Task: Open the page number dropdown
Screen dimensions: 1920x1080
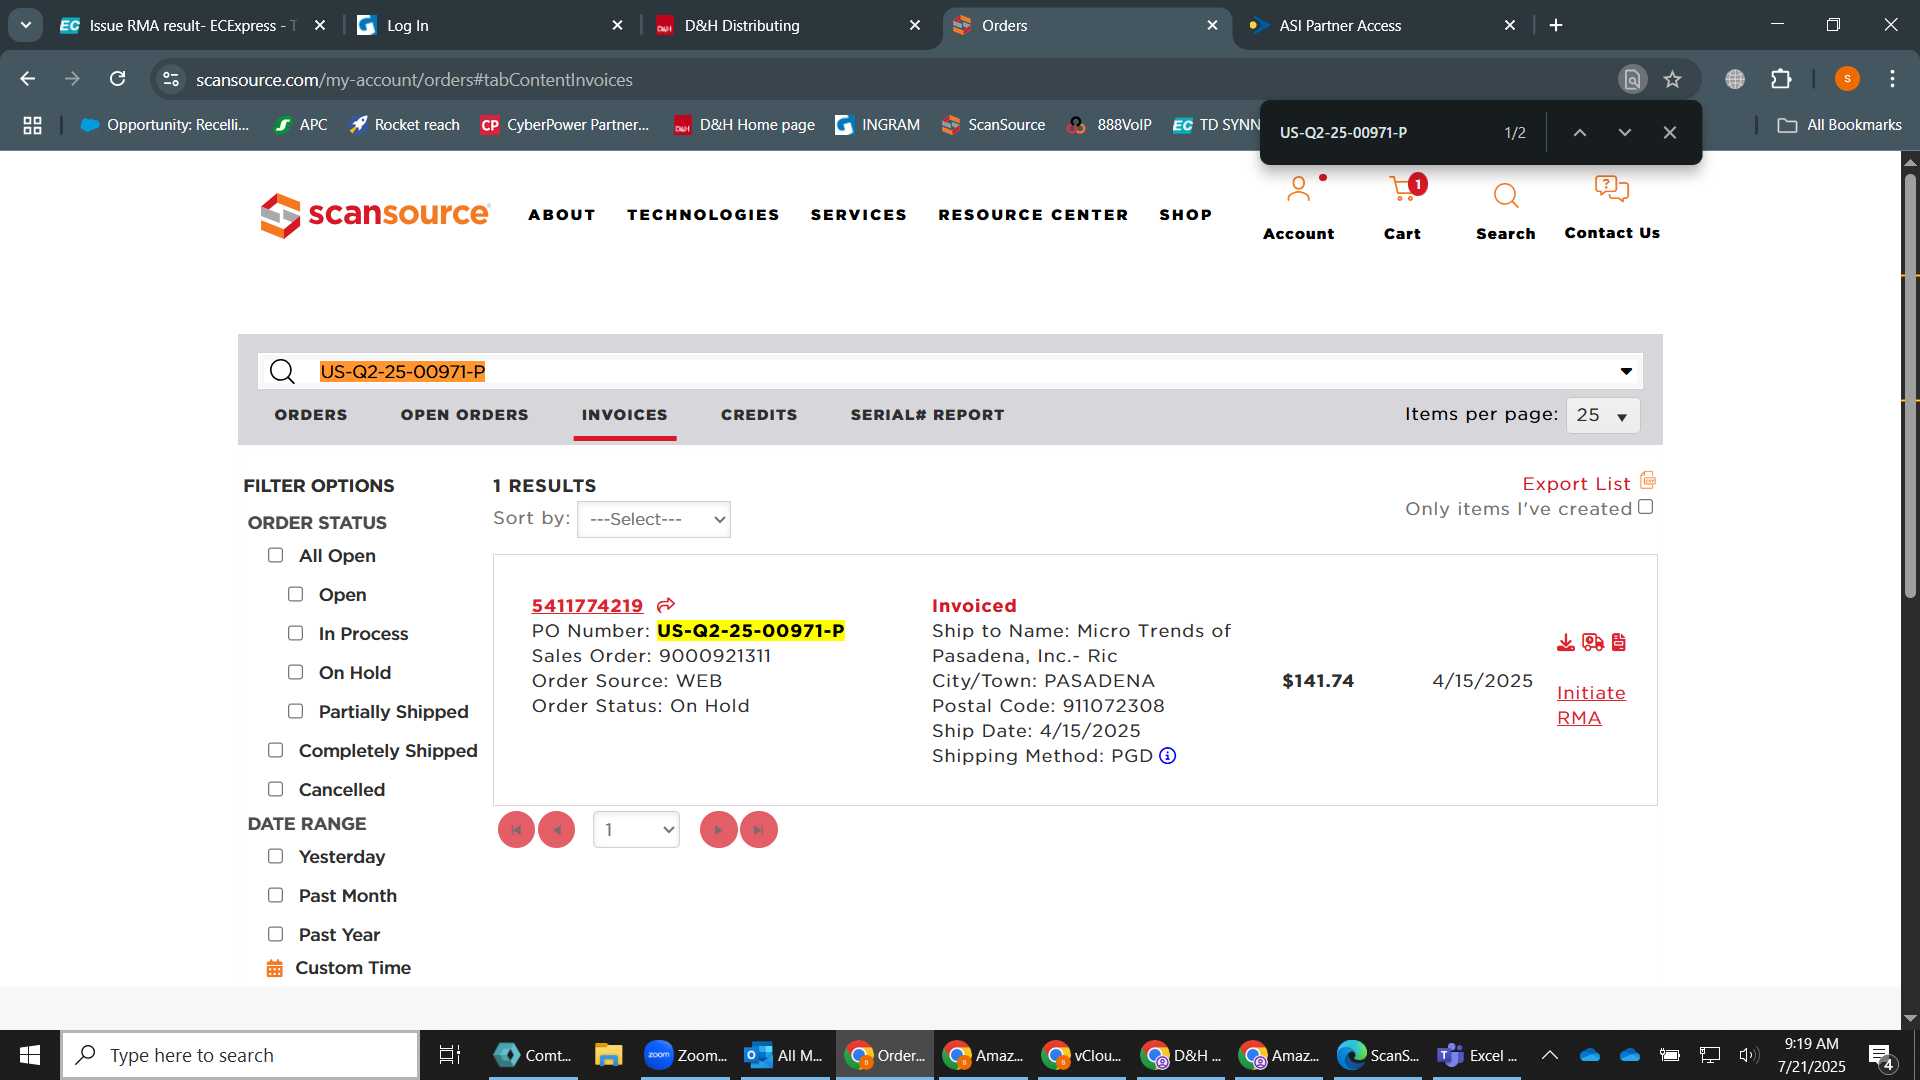Action: point(636,830)
